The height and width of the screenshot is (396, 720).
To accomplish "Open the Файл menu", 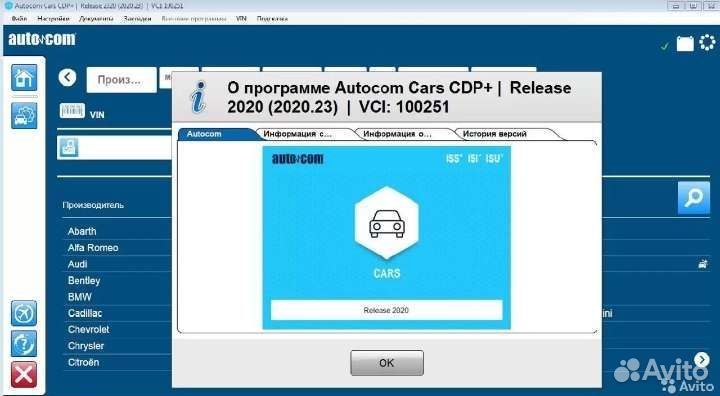I will coord(19,19).
